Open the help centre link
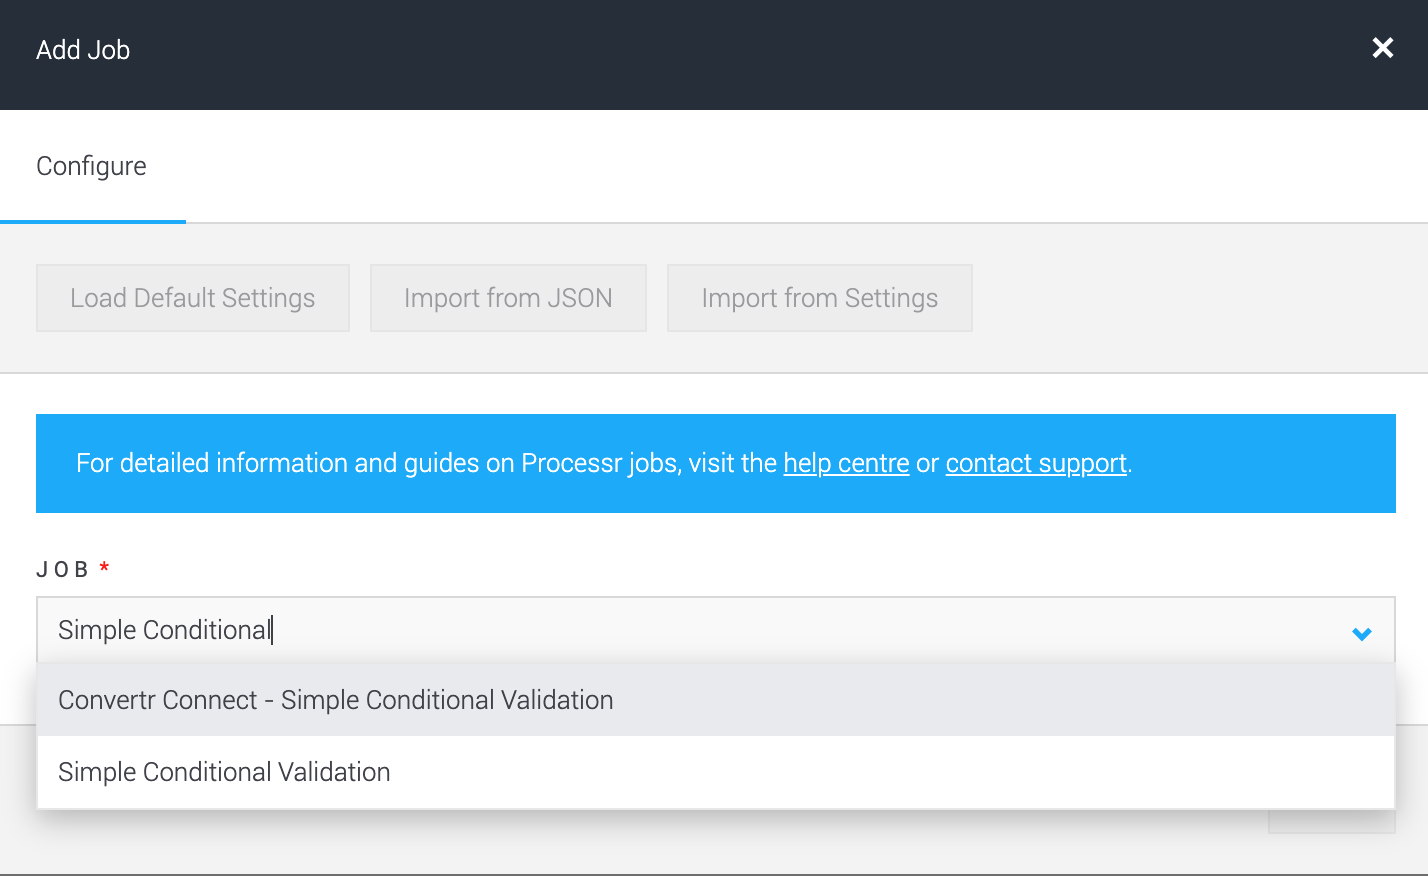1428x876 pixels. 846,463
